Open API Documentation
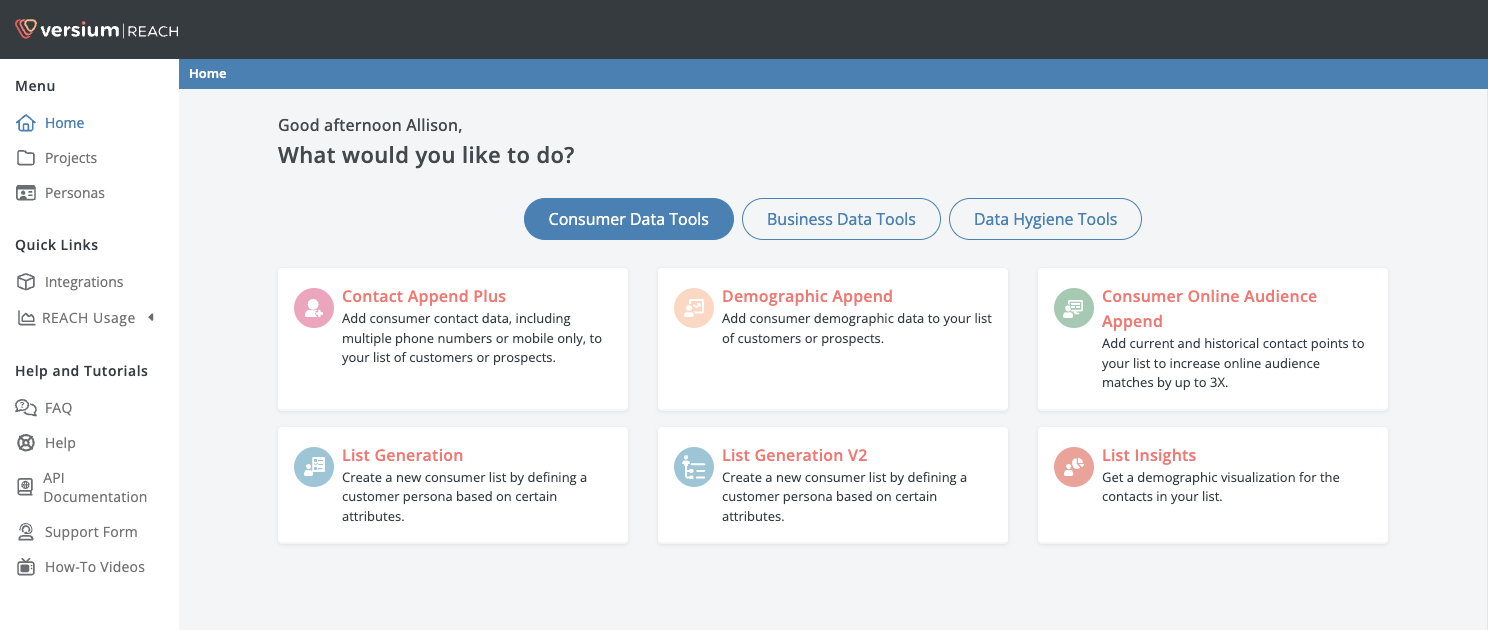The height and width of the screenshot is (630, 1488). (27, 487)
